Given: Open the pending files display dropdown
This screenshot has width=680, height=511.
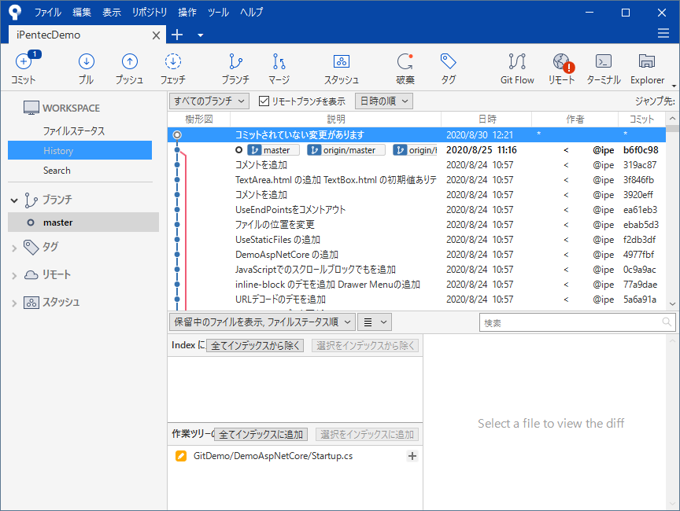Looking at the screenshot, I should tap(262, 322).
